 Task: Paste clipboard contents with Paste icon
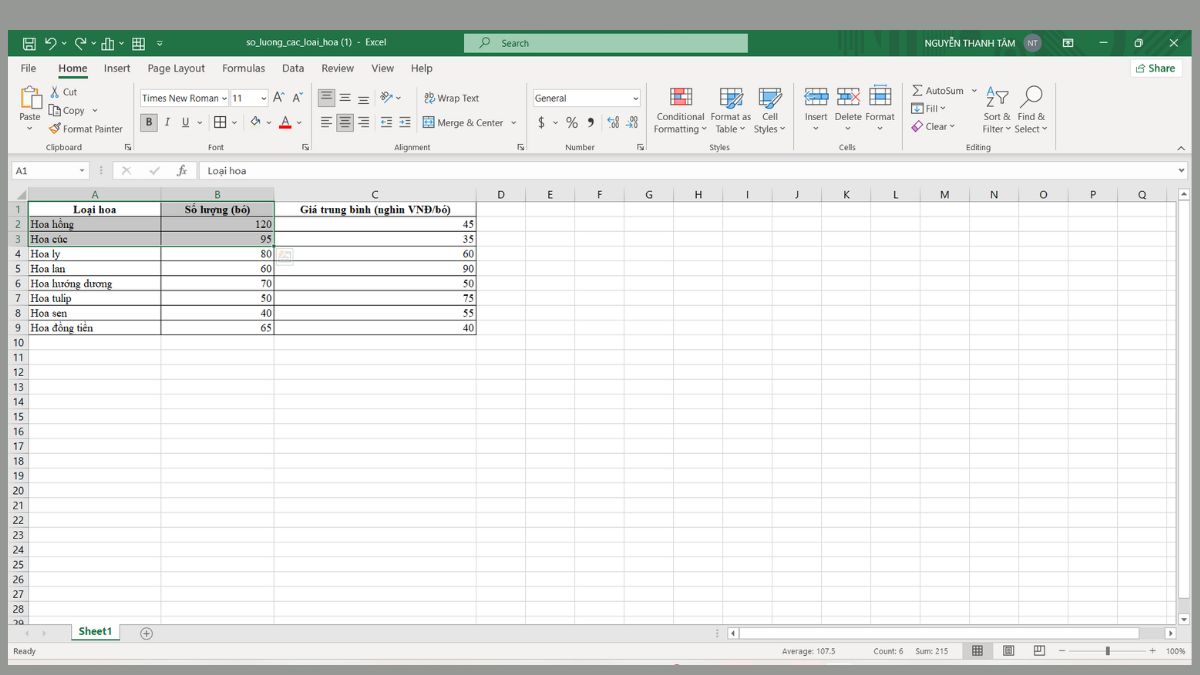(30, 100)
